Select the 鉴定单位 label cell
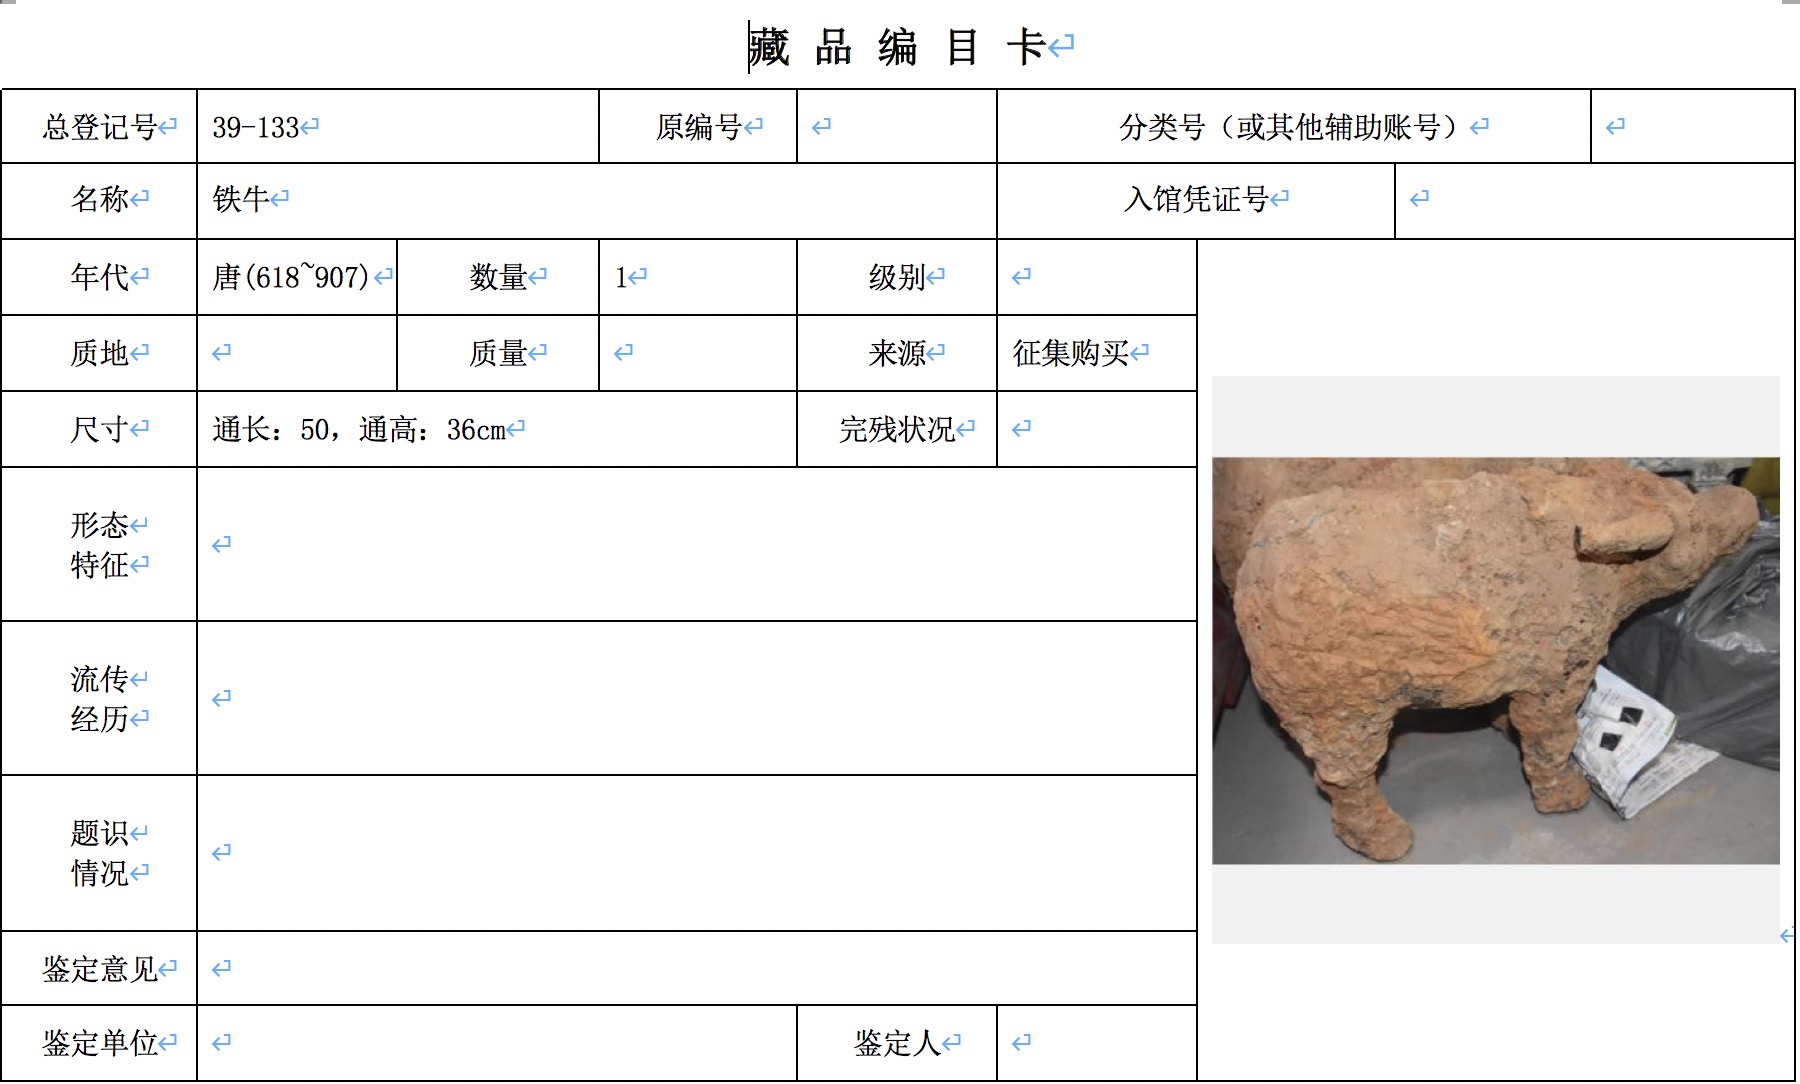 pos(99,1043)
